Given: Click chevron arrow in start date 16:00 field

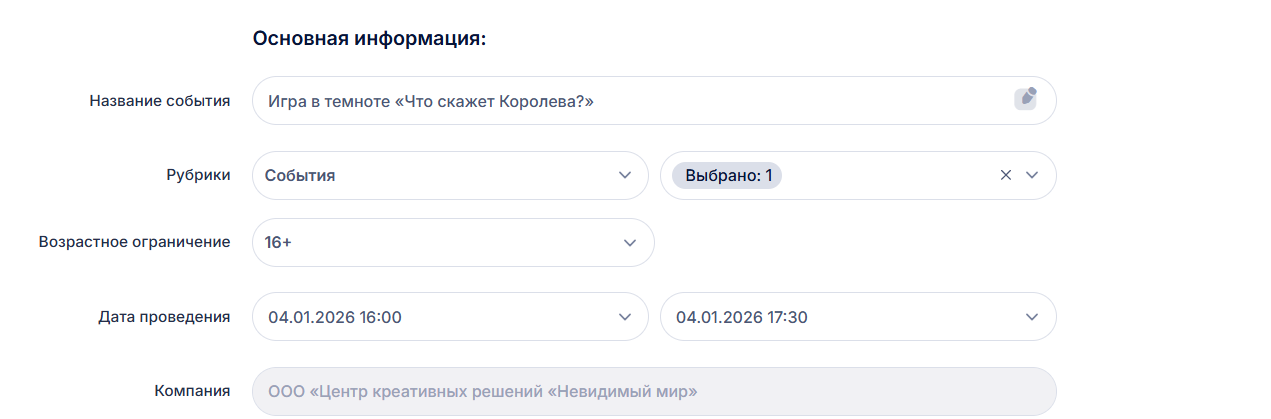Looking at the screenshot, I should pos(626,317).
